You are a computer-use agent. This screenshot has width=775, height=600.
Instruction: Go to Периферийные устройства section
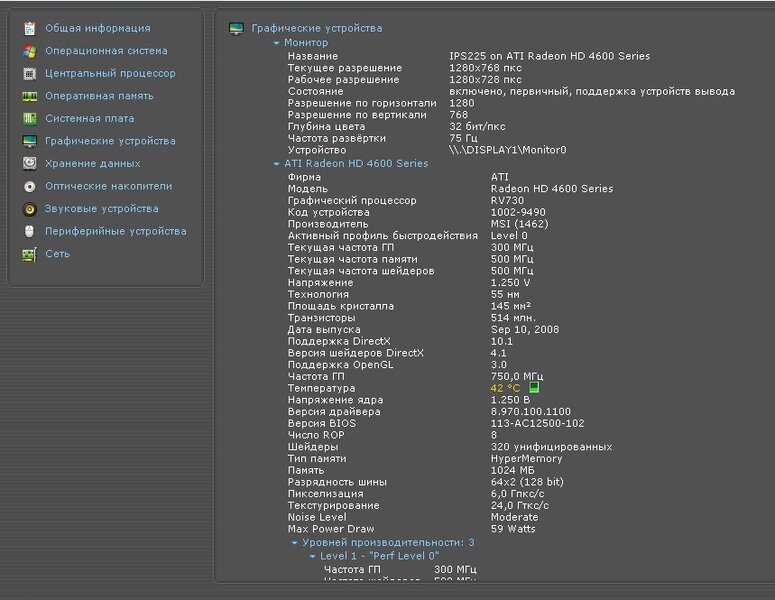click(x=116, y=231)
